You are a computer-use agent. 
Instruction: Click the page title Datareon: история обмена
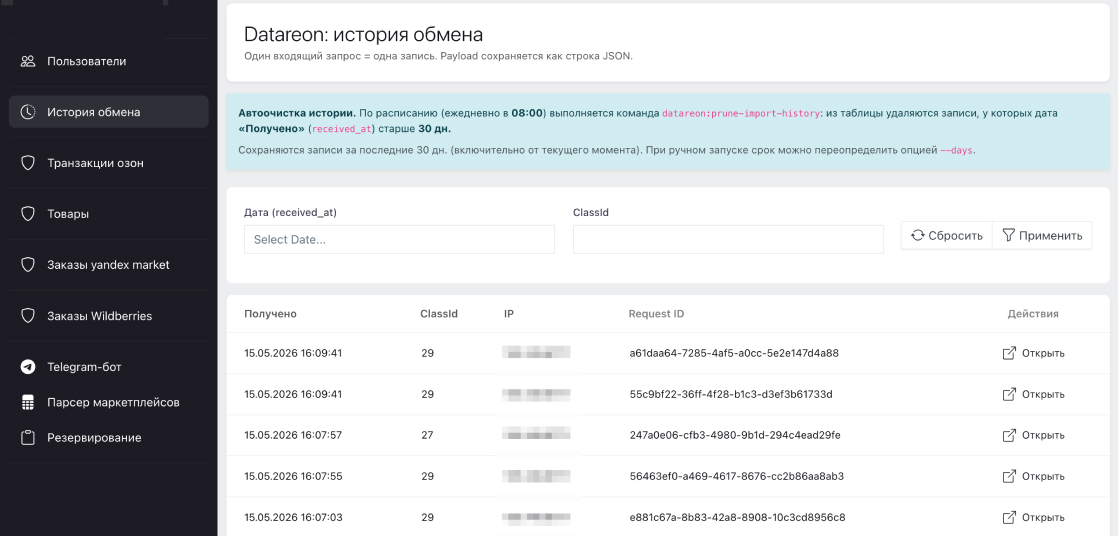[364, 34]
